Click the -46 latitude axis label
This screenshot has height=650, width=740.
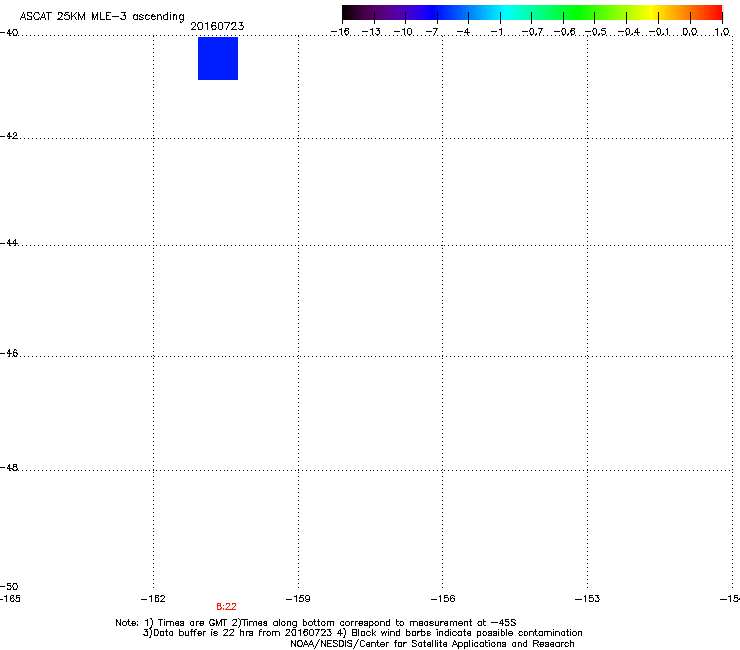[x=9, y=354]
